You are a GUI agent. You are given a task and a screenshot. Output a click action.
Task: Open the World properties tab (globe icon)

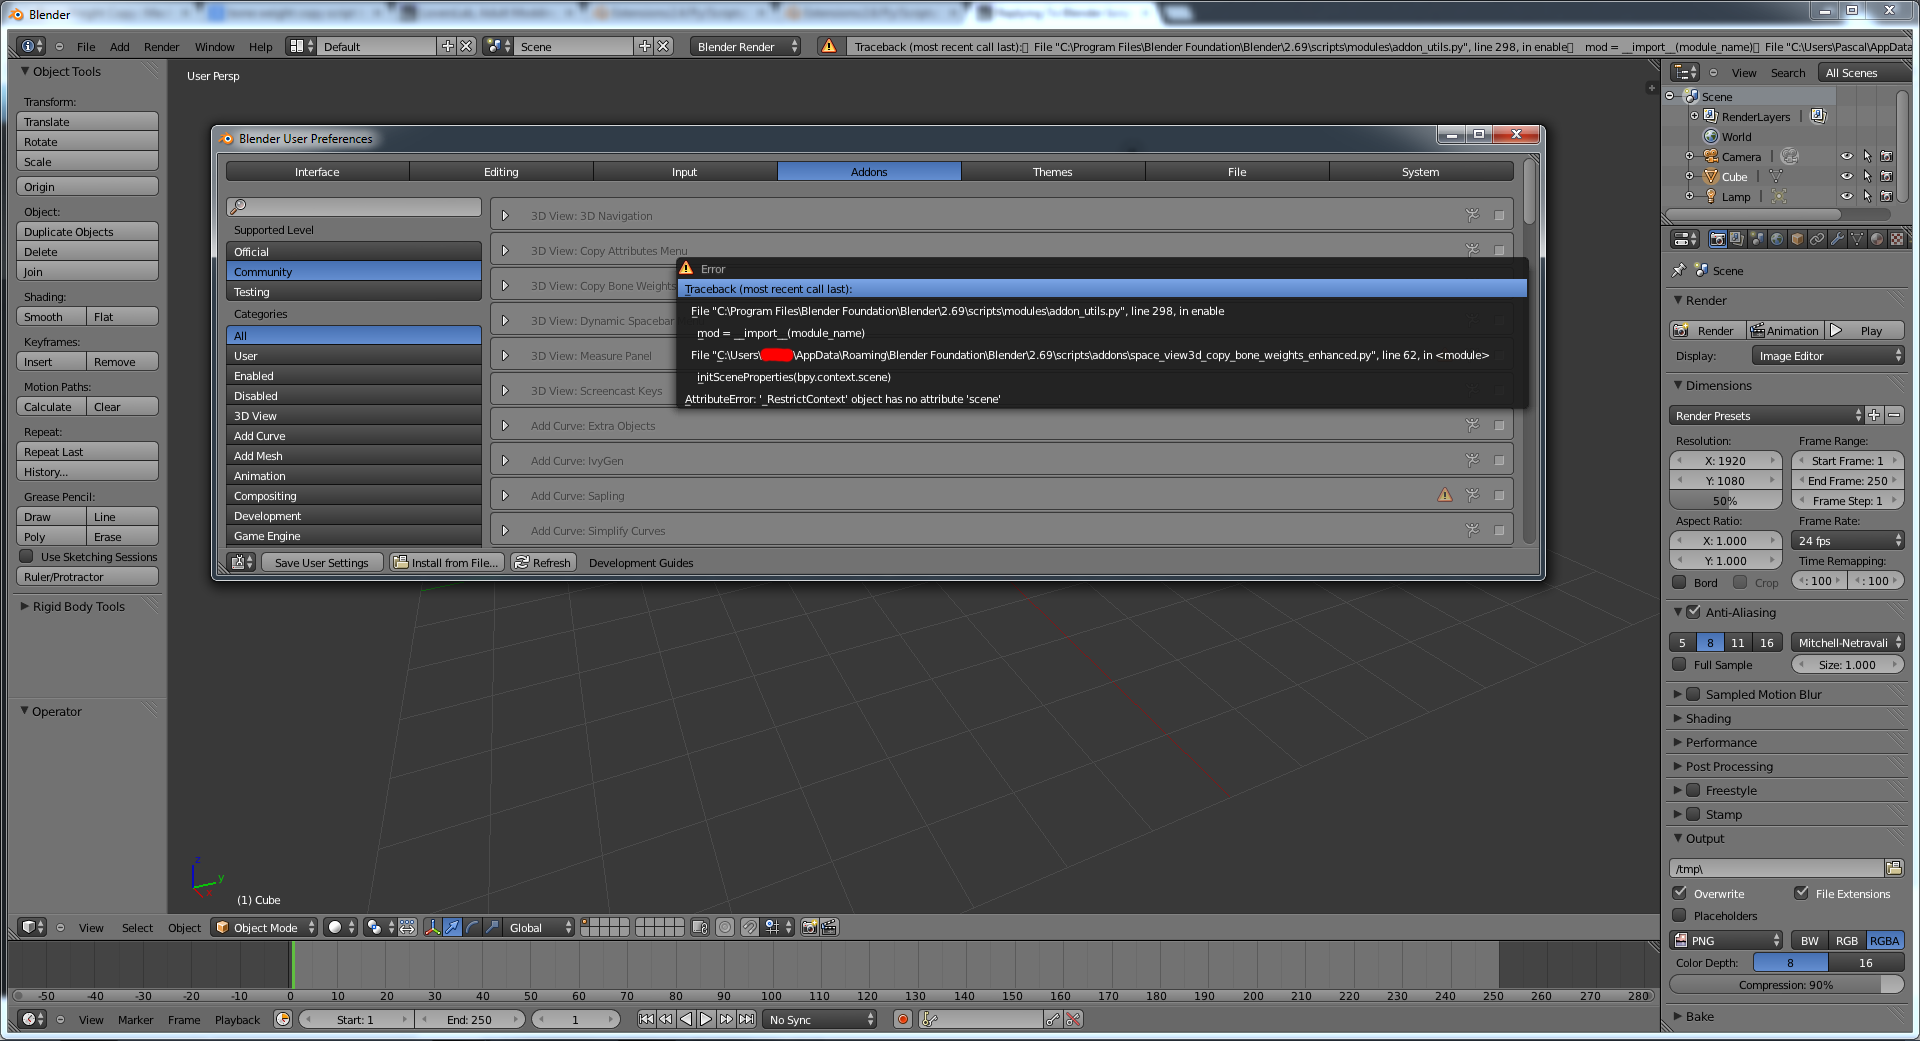click(x=1777, y=239)
